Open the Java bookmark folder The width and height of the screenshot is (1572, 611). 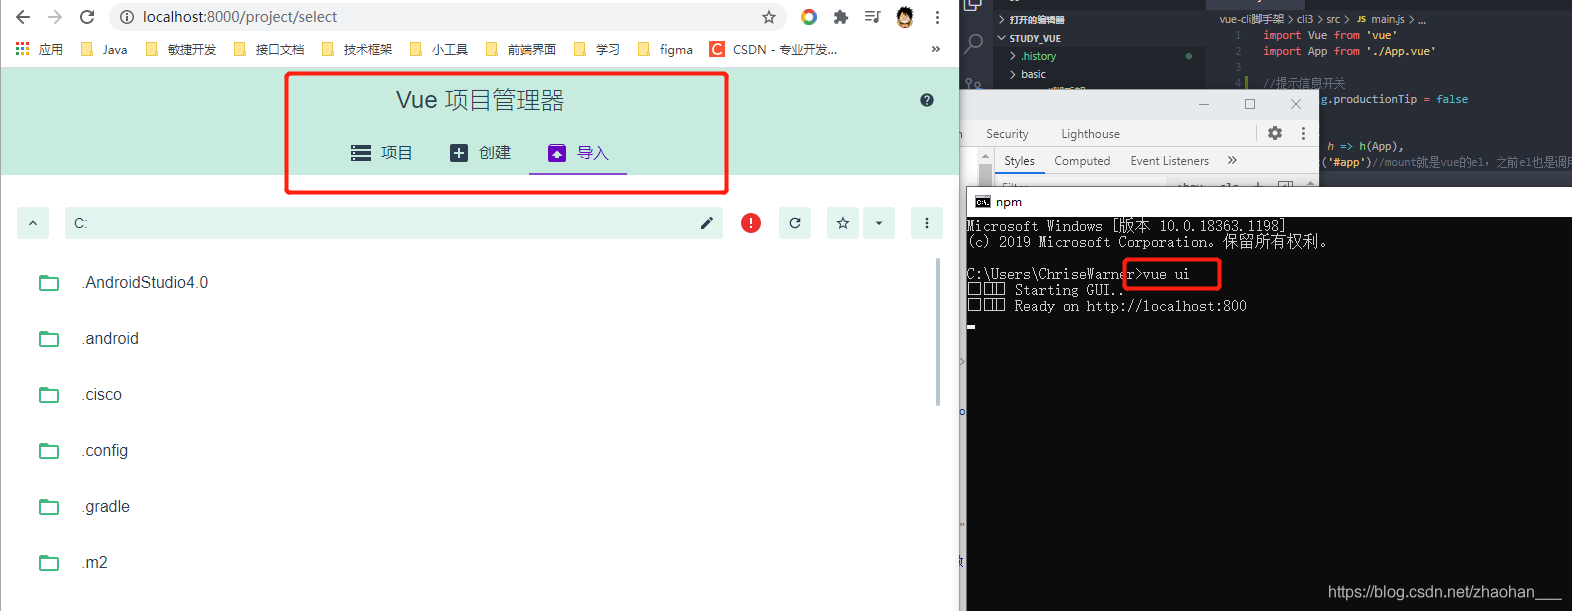pos(104,49)
